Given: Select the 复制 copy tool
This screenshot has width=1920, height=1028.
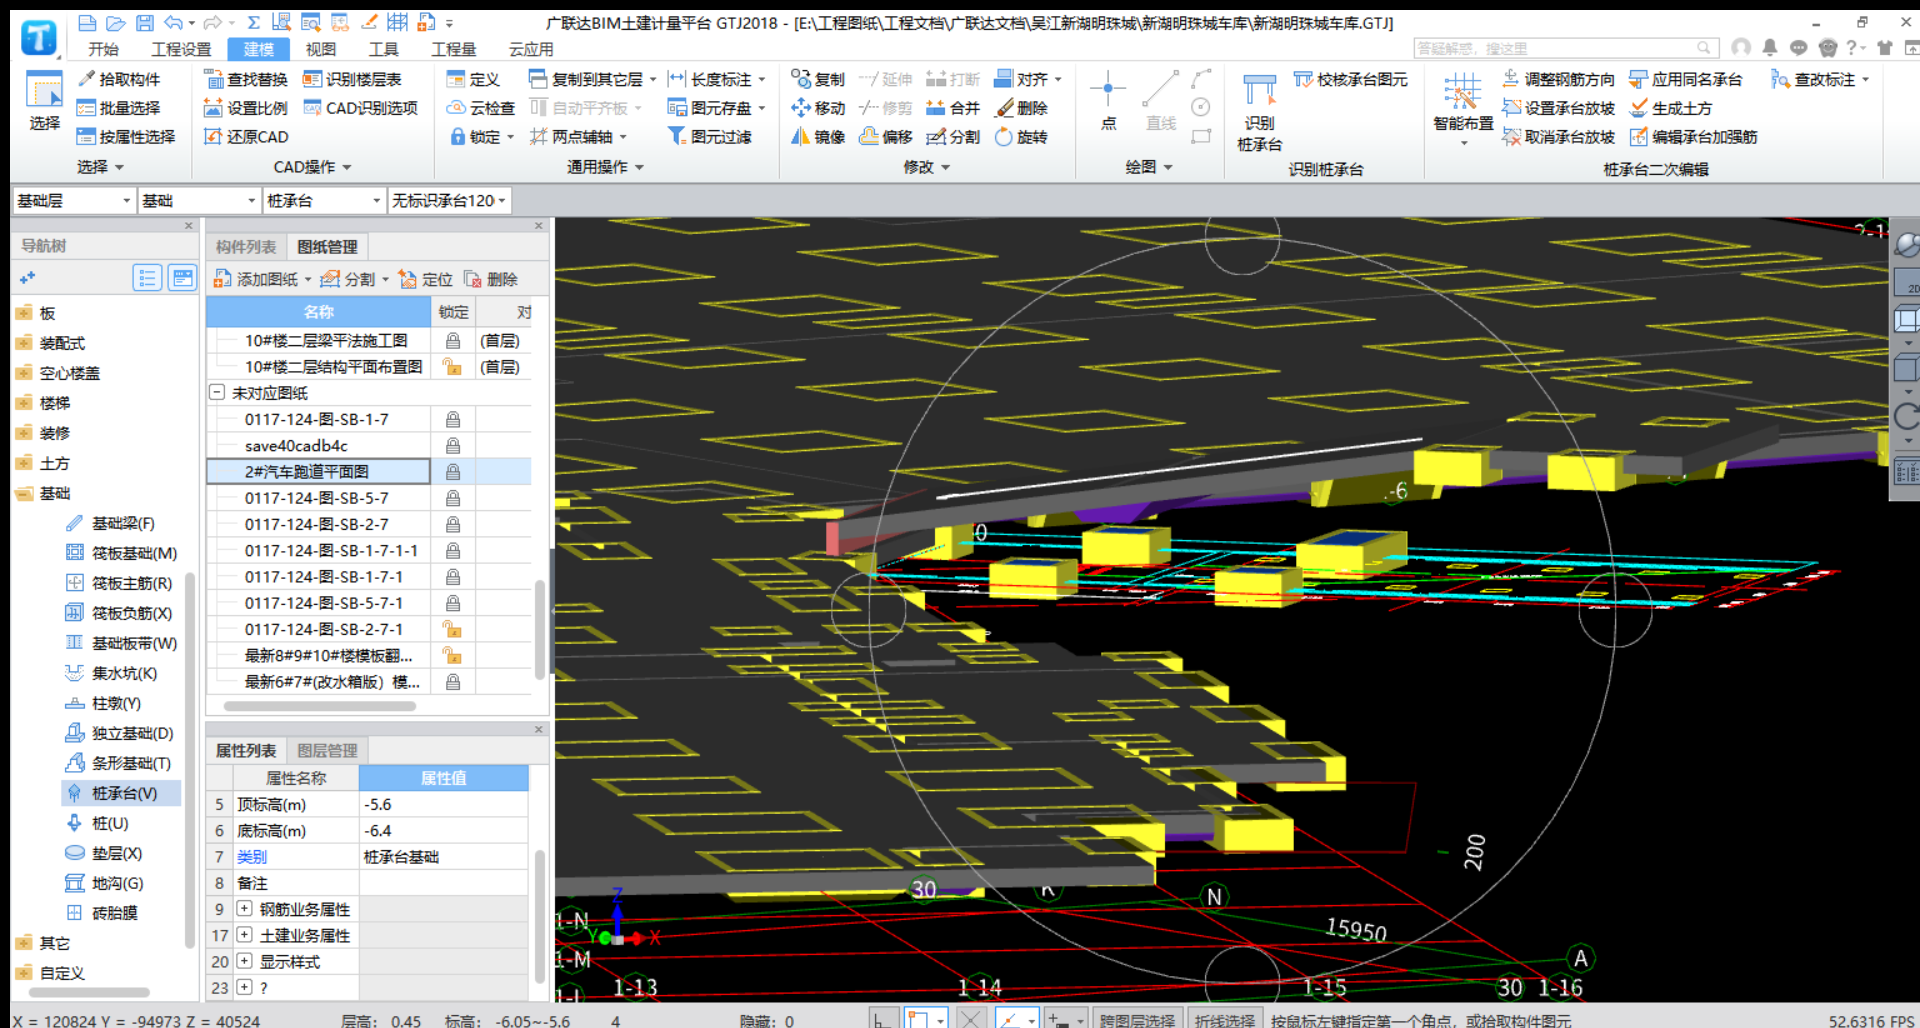Looking at the screenshot, I should pos(817,79).
